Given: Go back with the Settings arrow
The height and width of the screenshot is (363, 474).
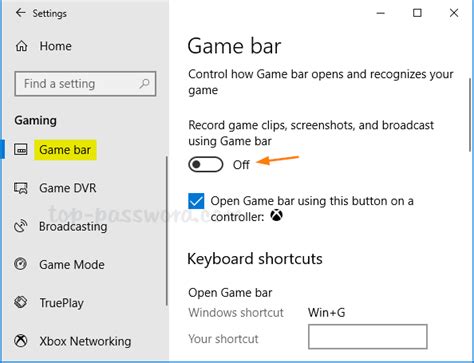Looking at the screenshot, I should pos(21,13).
